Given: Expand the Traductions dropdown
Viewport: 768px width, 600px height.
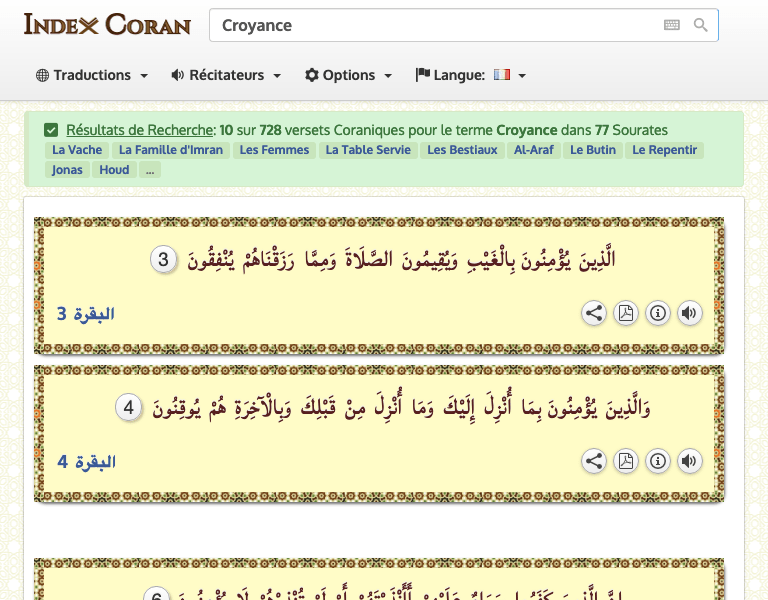Looking at the screenshot, I should [92, 75].
